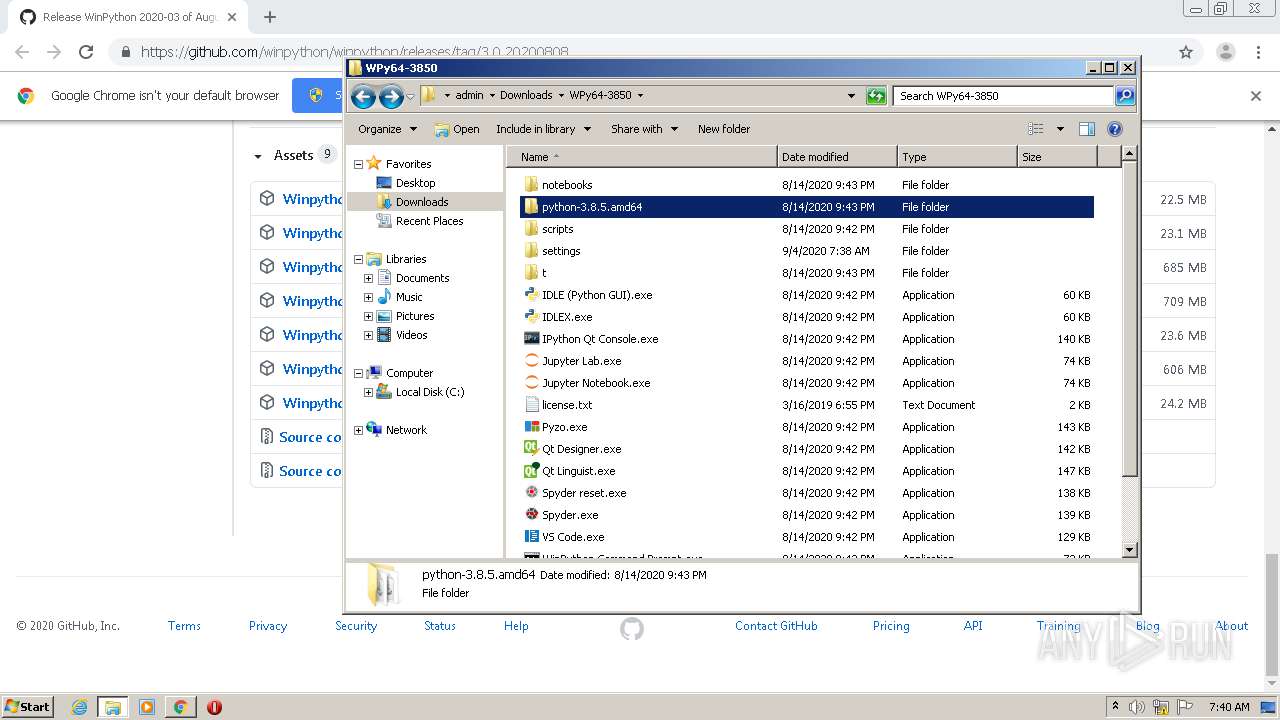Viewport: 1280px width, 720px height.
Task: Collapse the Libraries tree node
Action: [358, 259]
